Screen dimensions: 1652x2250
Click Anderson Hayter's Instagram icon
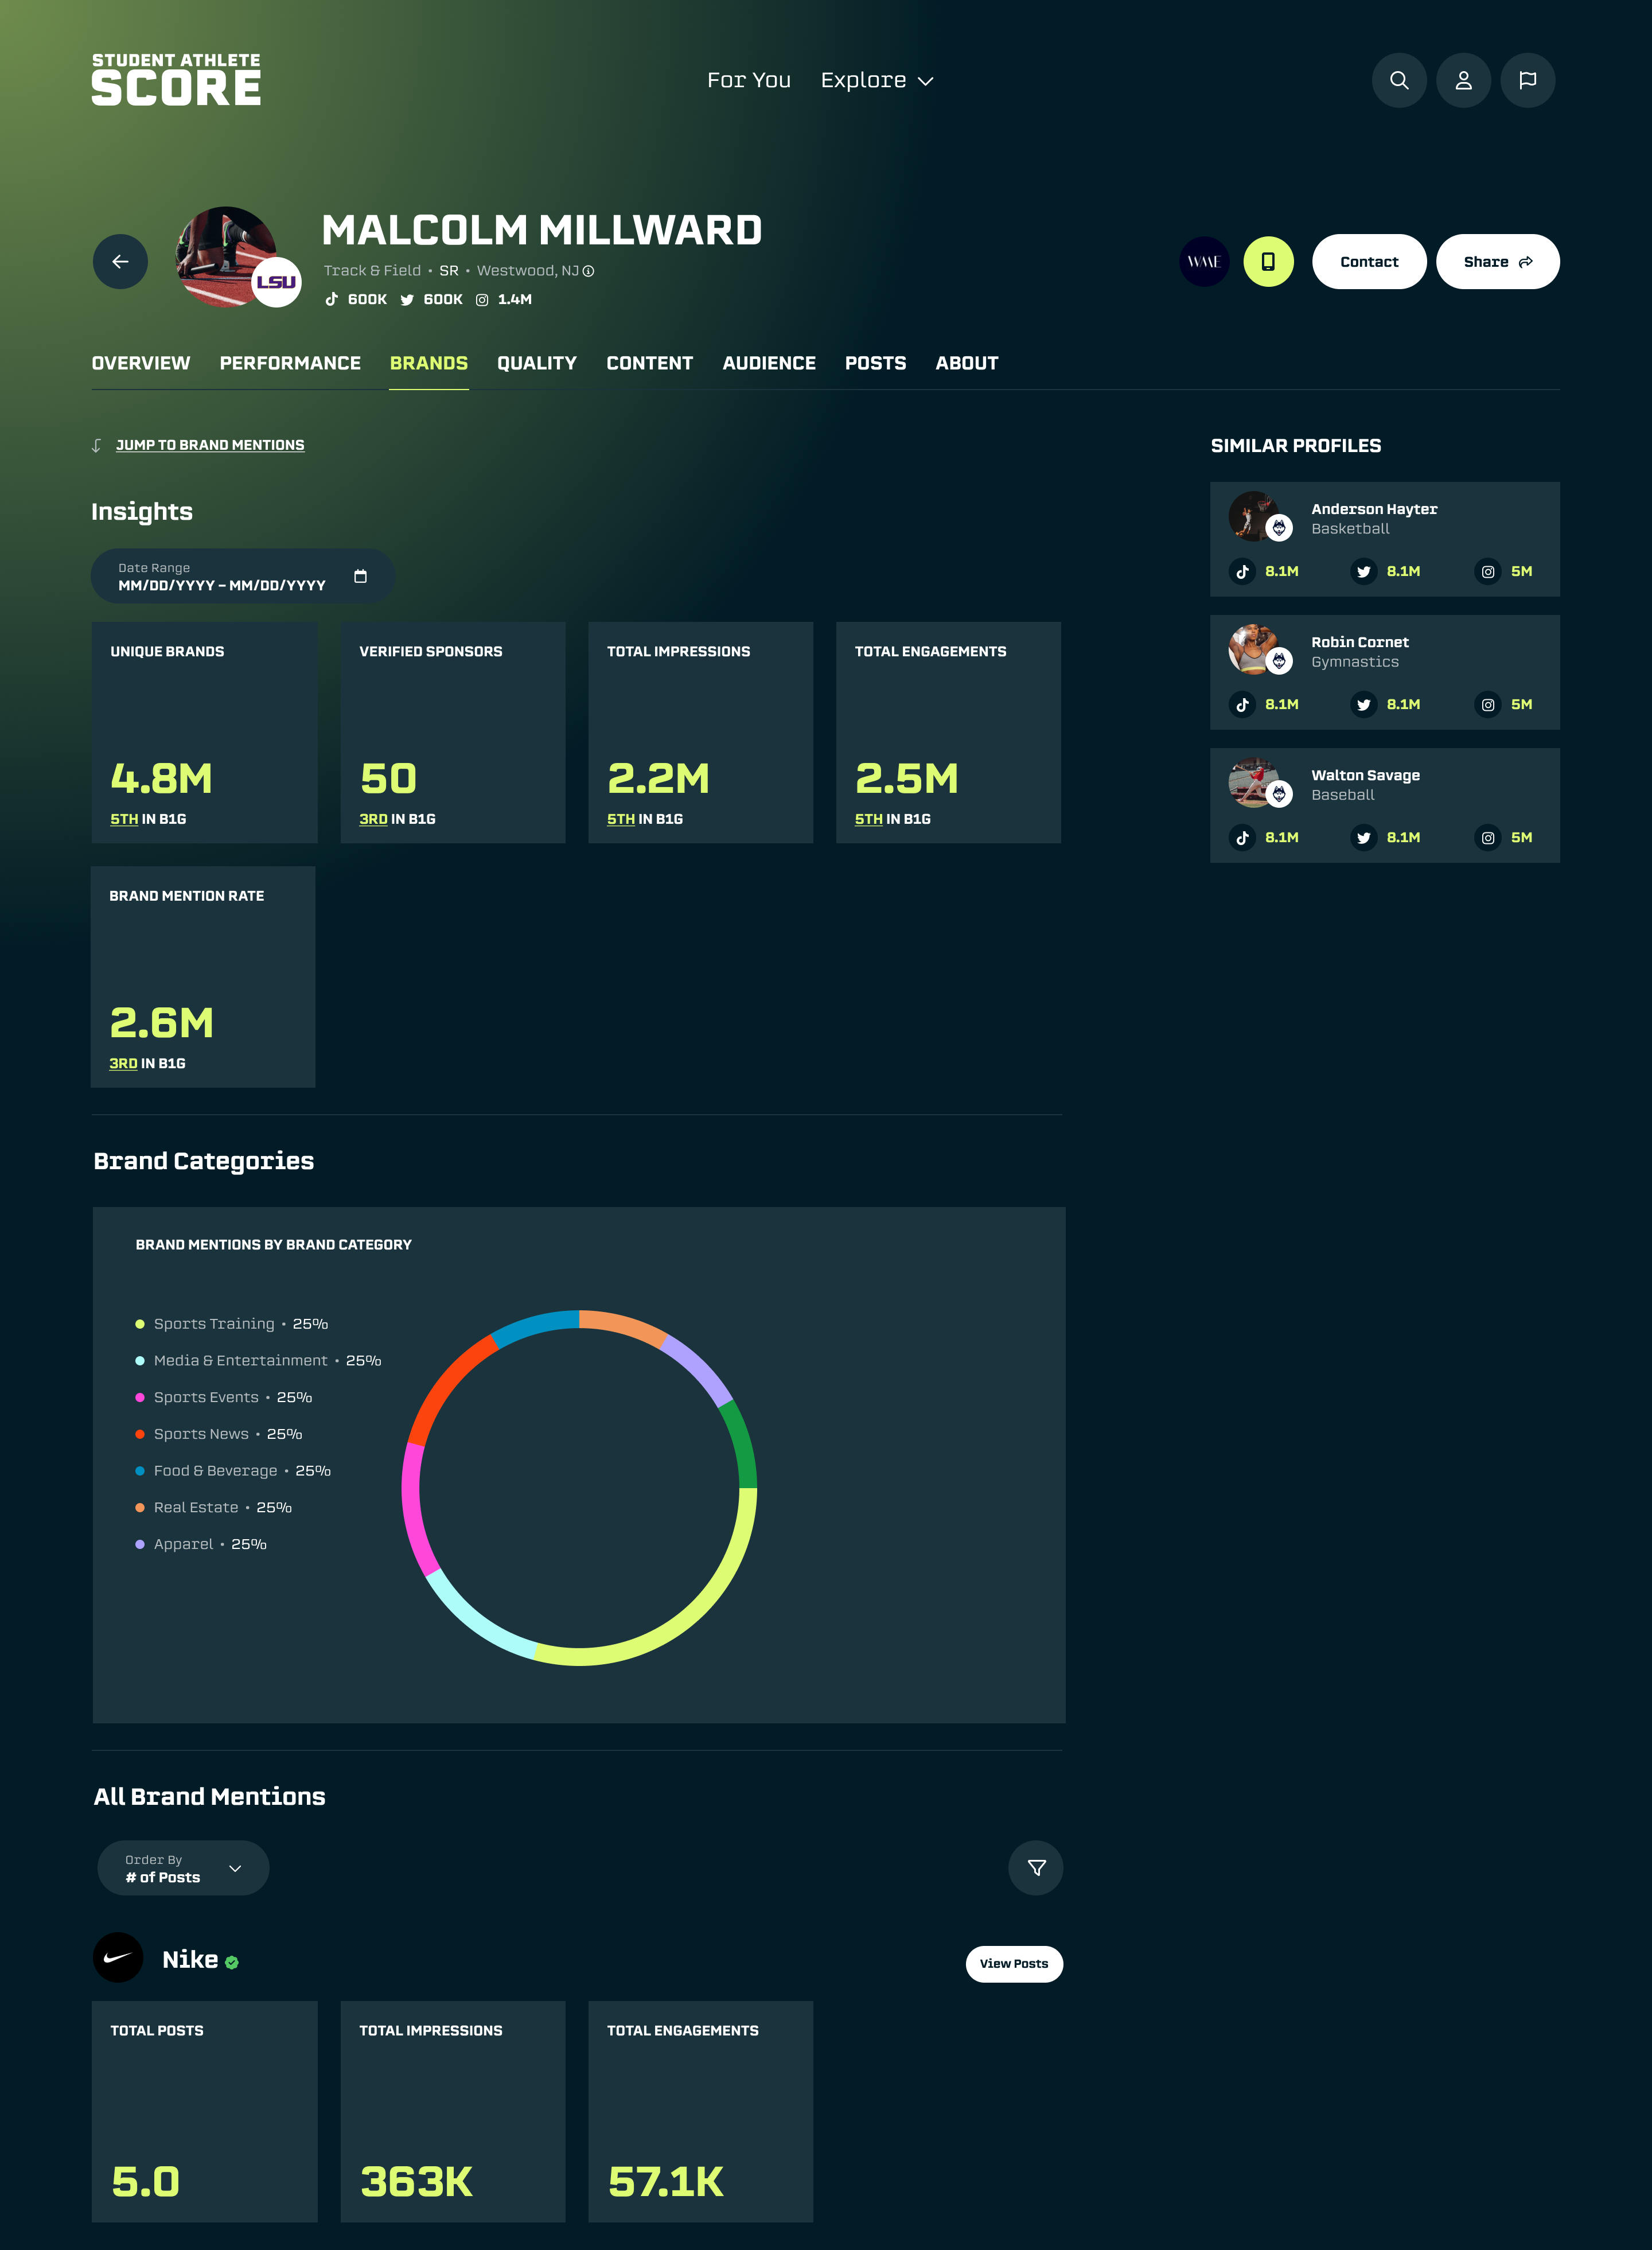[x=1488, y=571]
